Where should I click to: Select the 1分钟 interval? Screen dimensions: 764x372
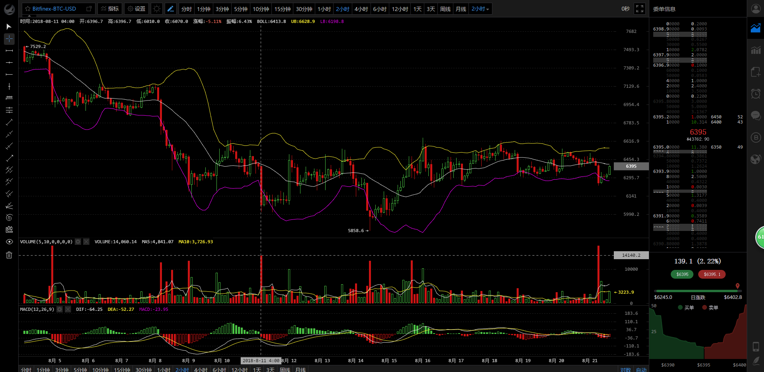click(x=204, y=9)
